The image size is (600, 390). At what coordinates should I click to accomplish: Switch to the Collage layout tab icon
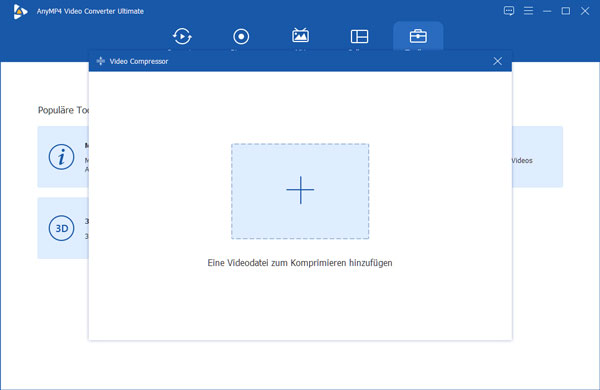359,36
